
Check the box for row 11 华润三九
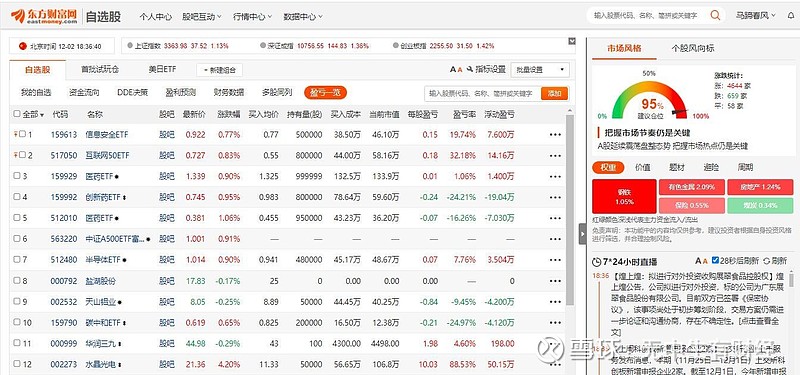(x=17, y=343)
